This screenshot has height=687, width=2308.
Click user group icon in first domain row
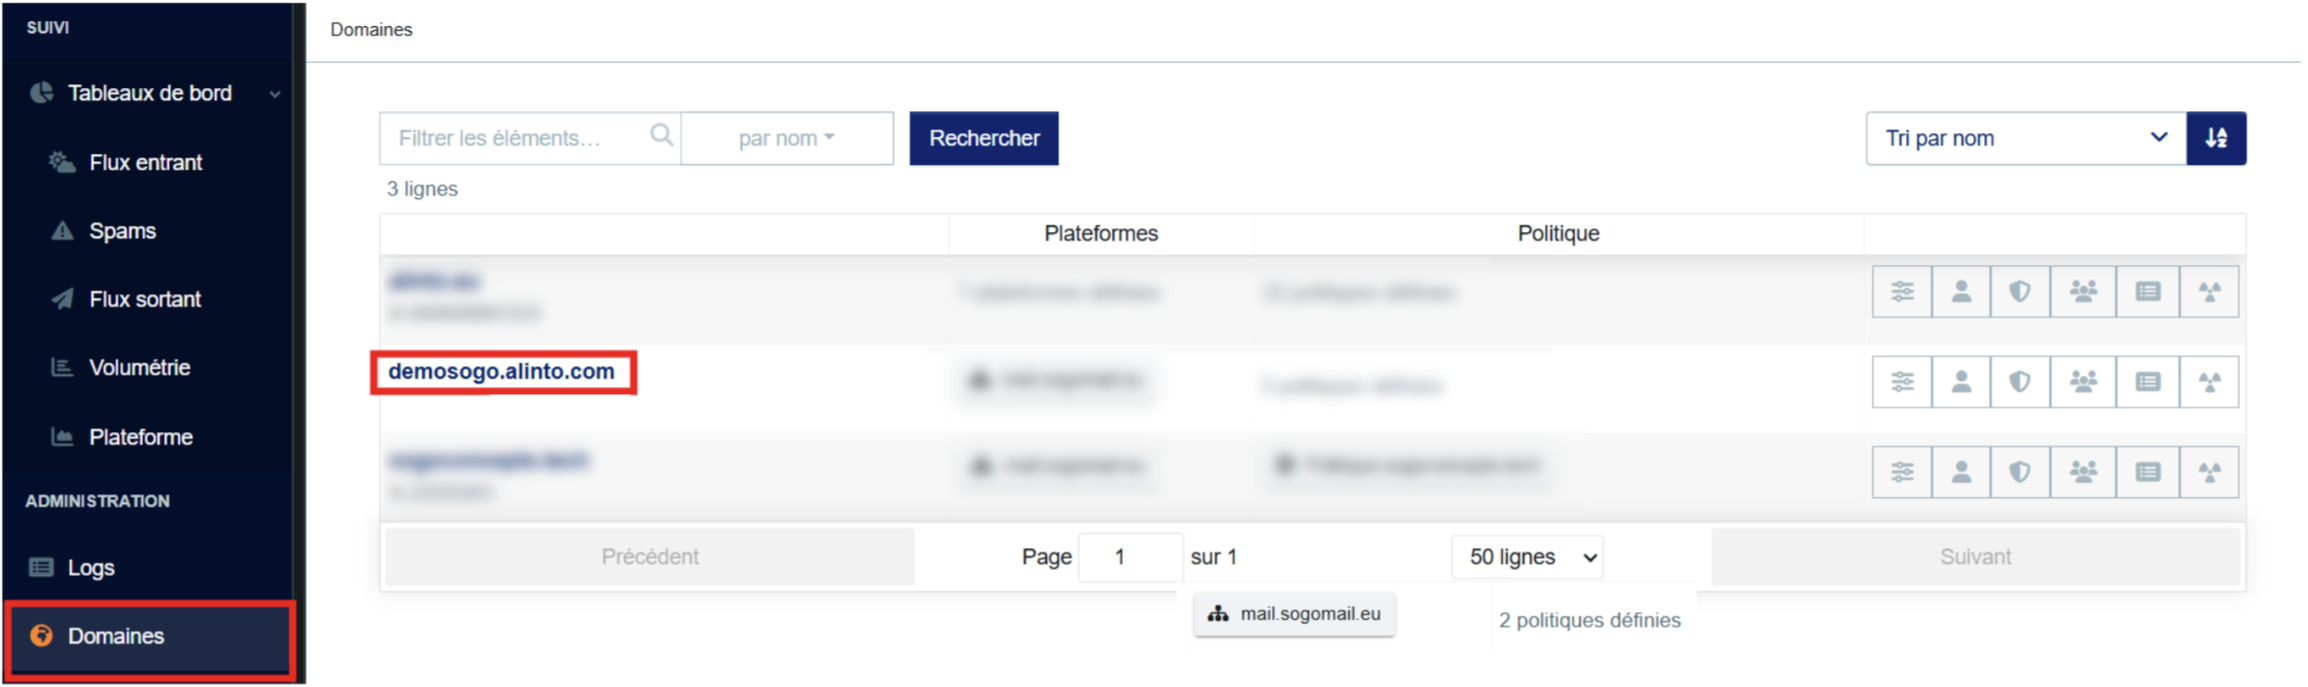2083,292
